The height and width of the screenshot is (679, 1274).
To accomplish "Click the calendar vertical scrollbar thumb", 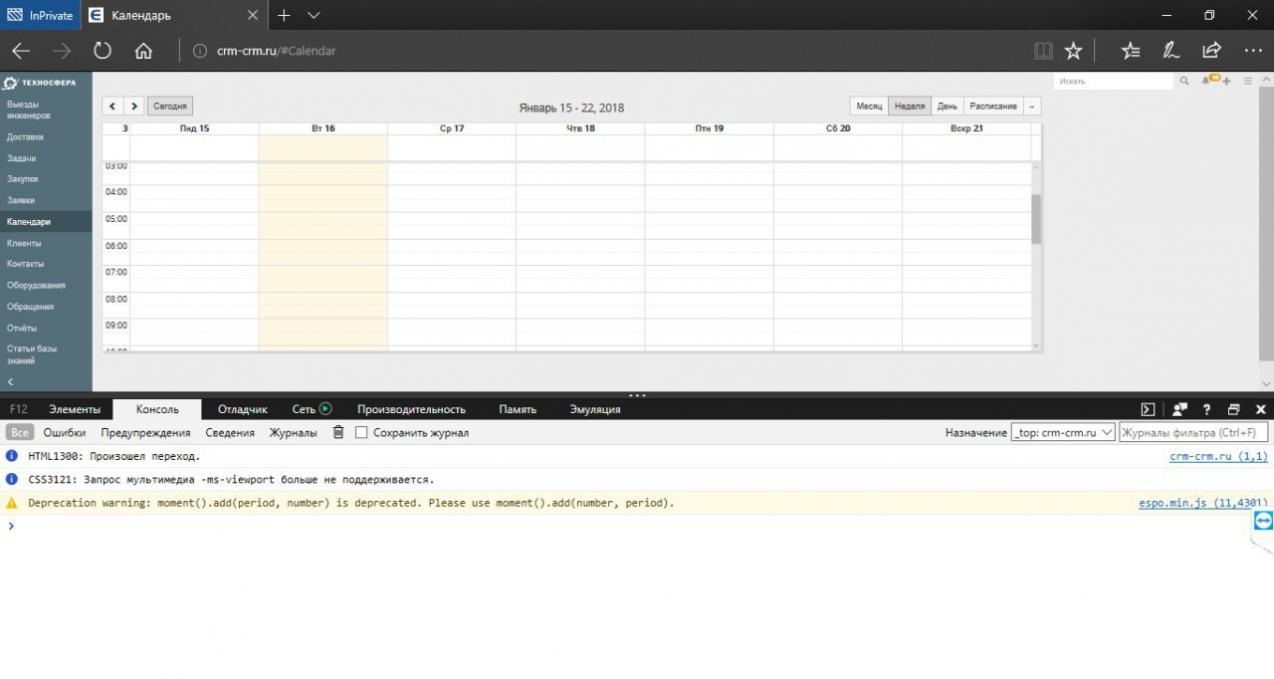I will click(x=1036, y=219).
